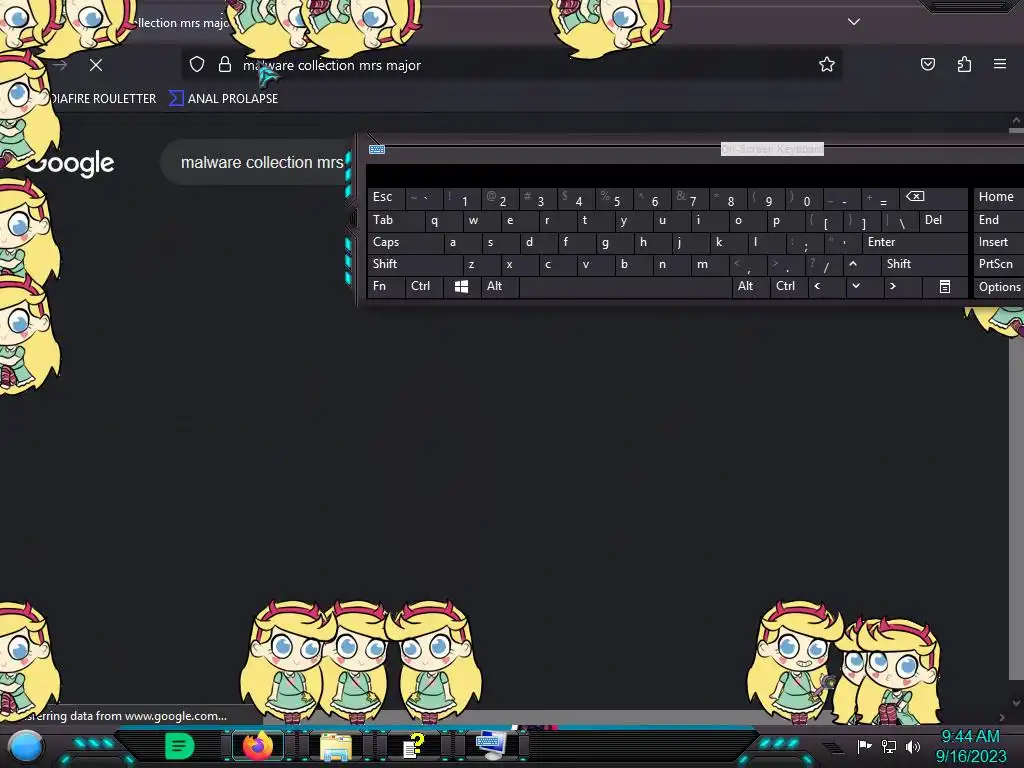Toggle the left Ctrl key
1024x768 pixels.
tap(423, 287)
